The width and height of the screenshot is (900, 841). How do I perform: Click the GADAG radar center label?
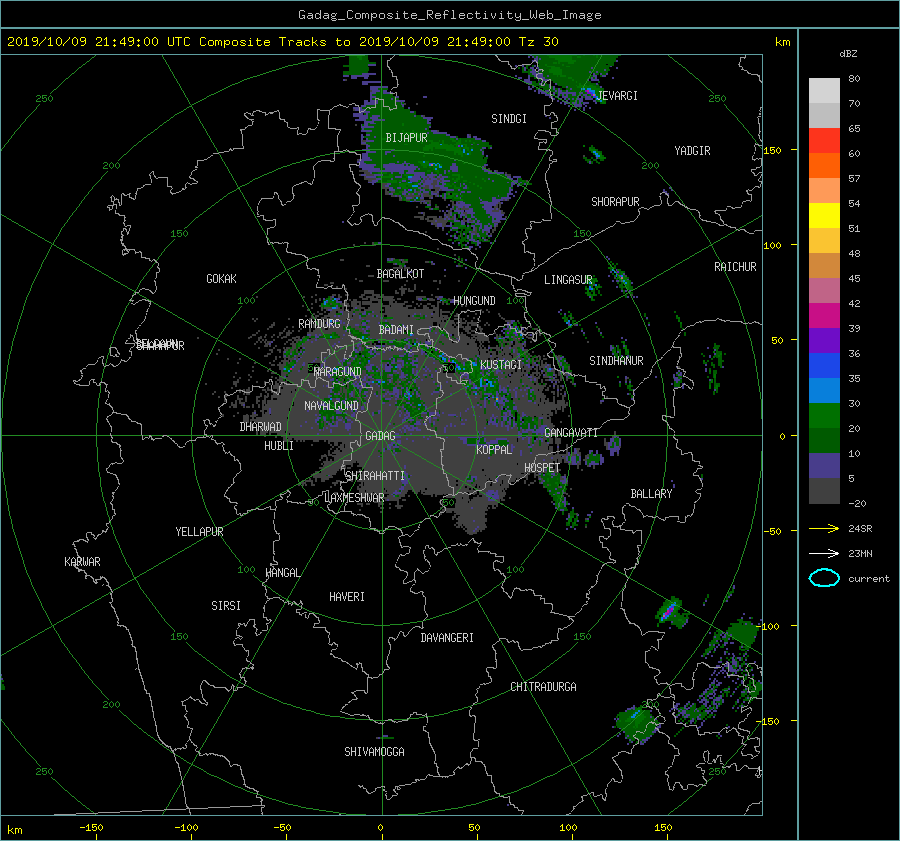tap(380, 436)
